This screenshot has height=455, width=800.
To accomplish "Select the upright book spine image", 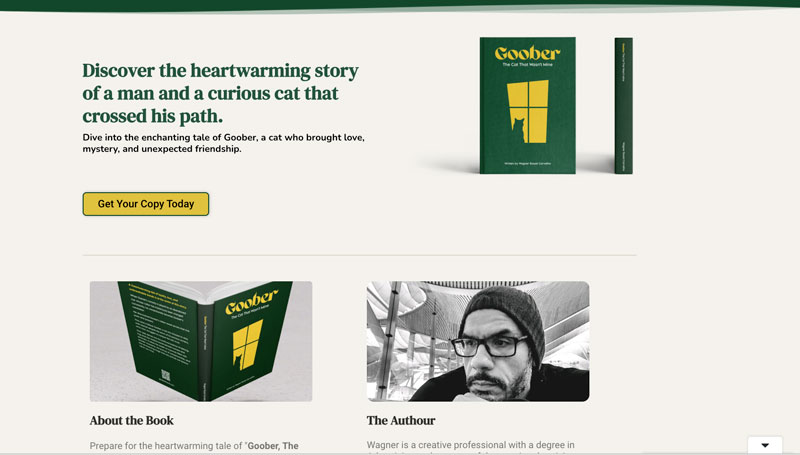I will point(623,106).
